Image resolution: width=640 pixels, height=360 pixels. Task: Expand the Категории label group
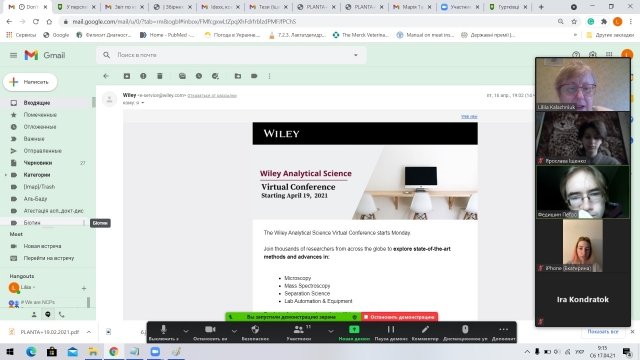pyautogui.click(x=6, y=175)
